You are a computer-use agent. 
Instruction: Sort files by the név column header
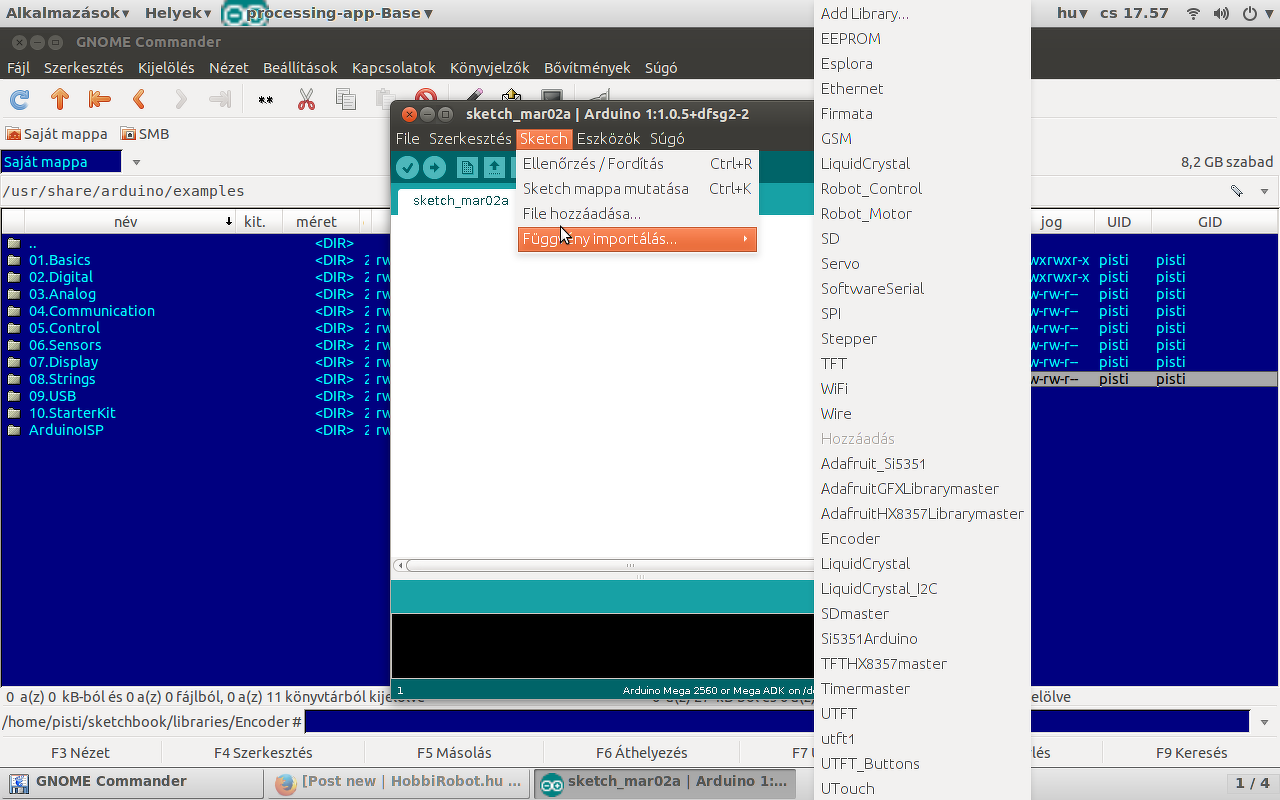126,222
